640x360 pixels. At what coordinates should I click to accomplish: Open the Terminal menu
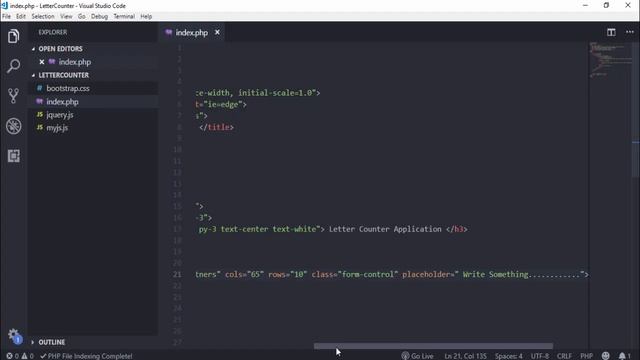[x=124, y=16]
